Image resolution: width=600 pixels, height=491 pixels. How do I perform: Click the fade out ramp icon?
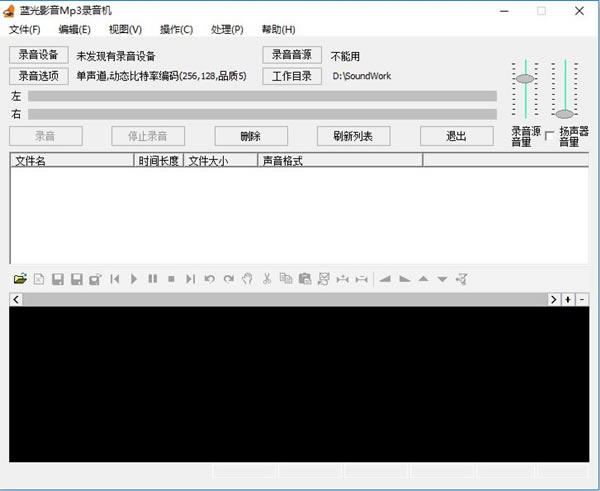pos(404,279)
